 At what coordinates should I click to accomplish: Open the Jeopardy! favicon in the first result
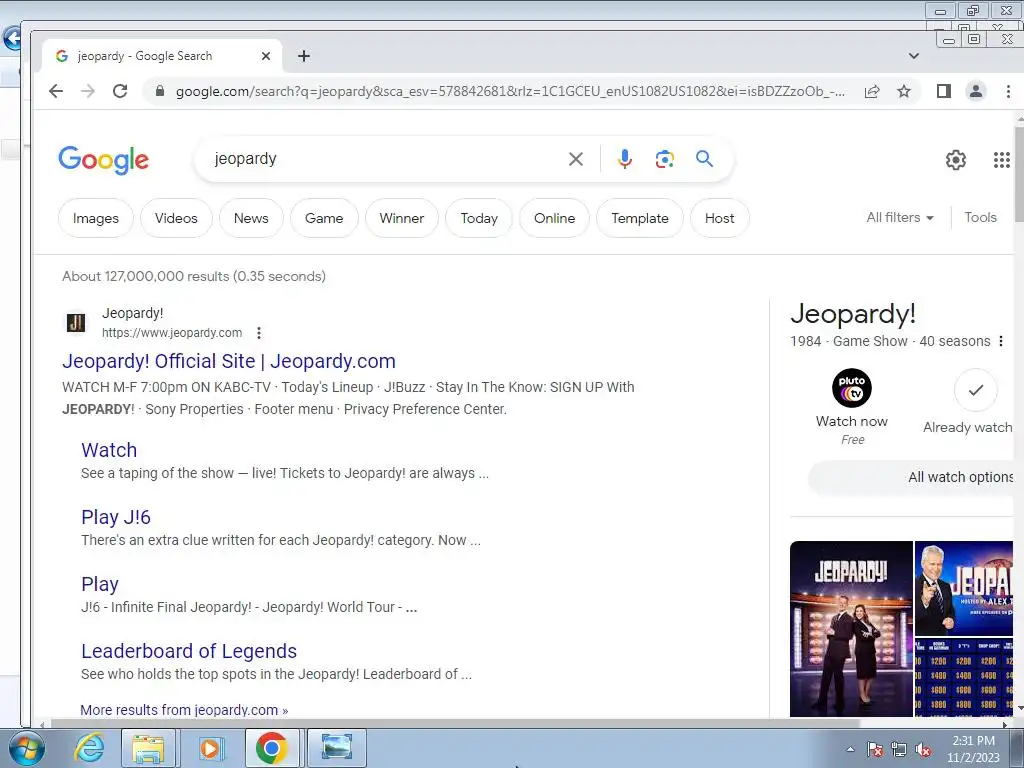pyautogui.click(x=76, y=323)
